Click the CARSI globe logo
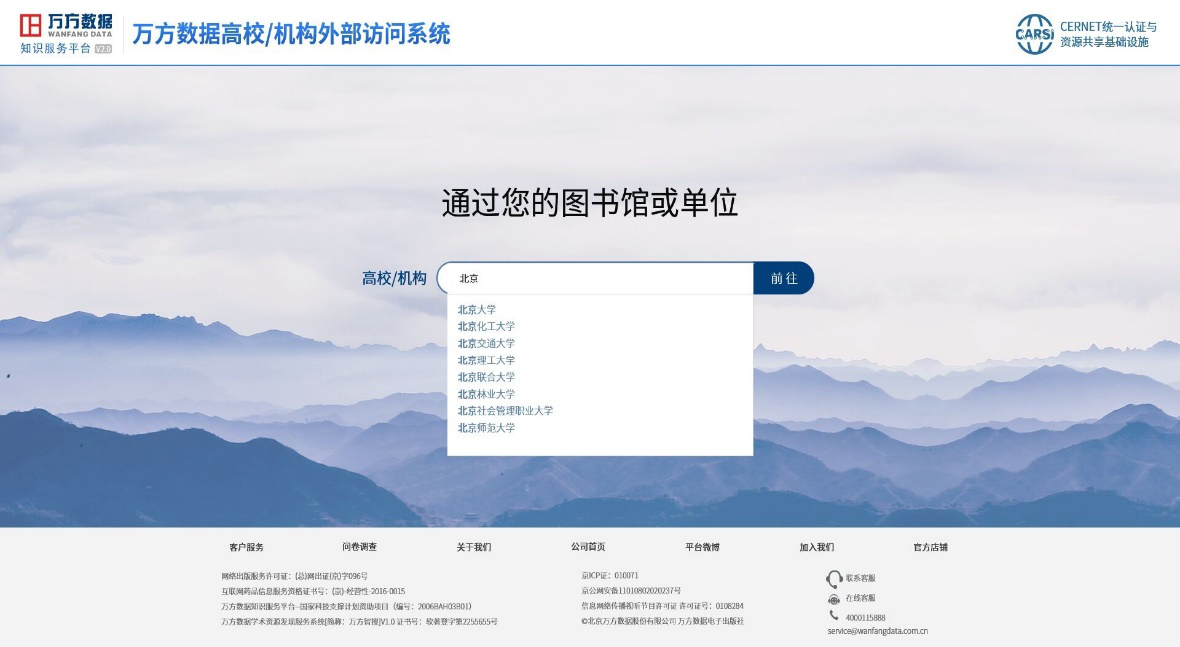Viewport: 1180px width, 647px height. pos(1035,34)
